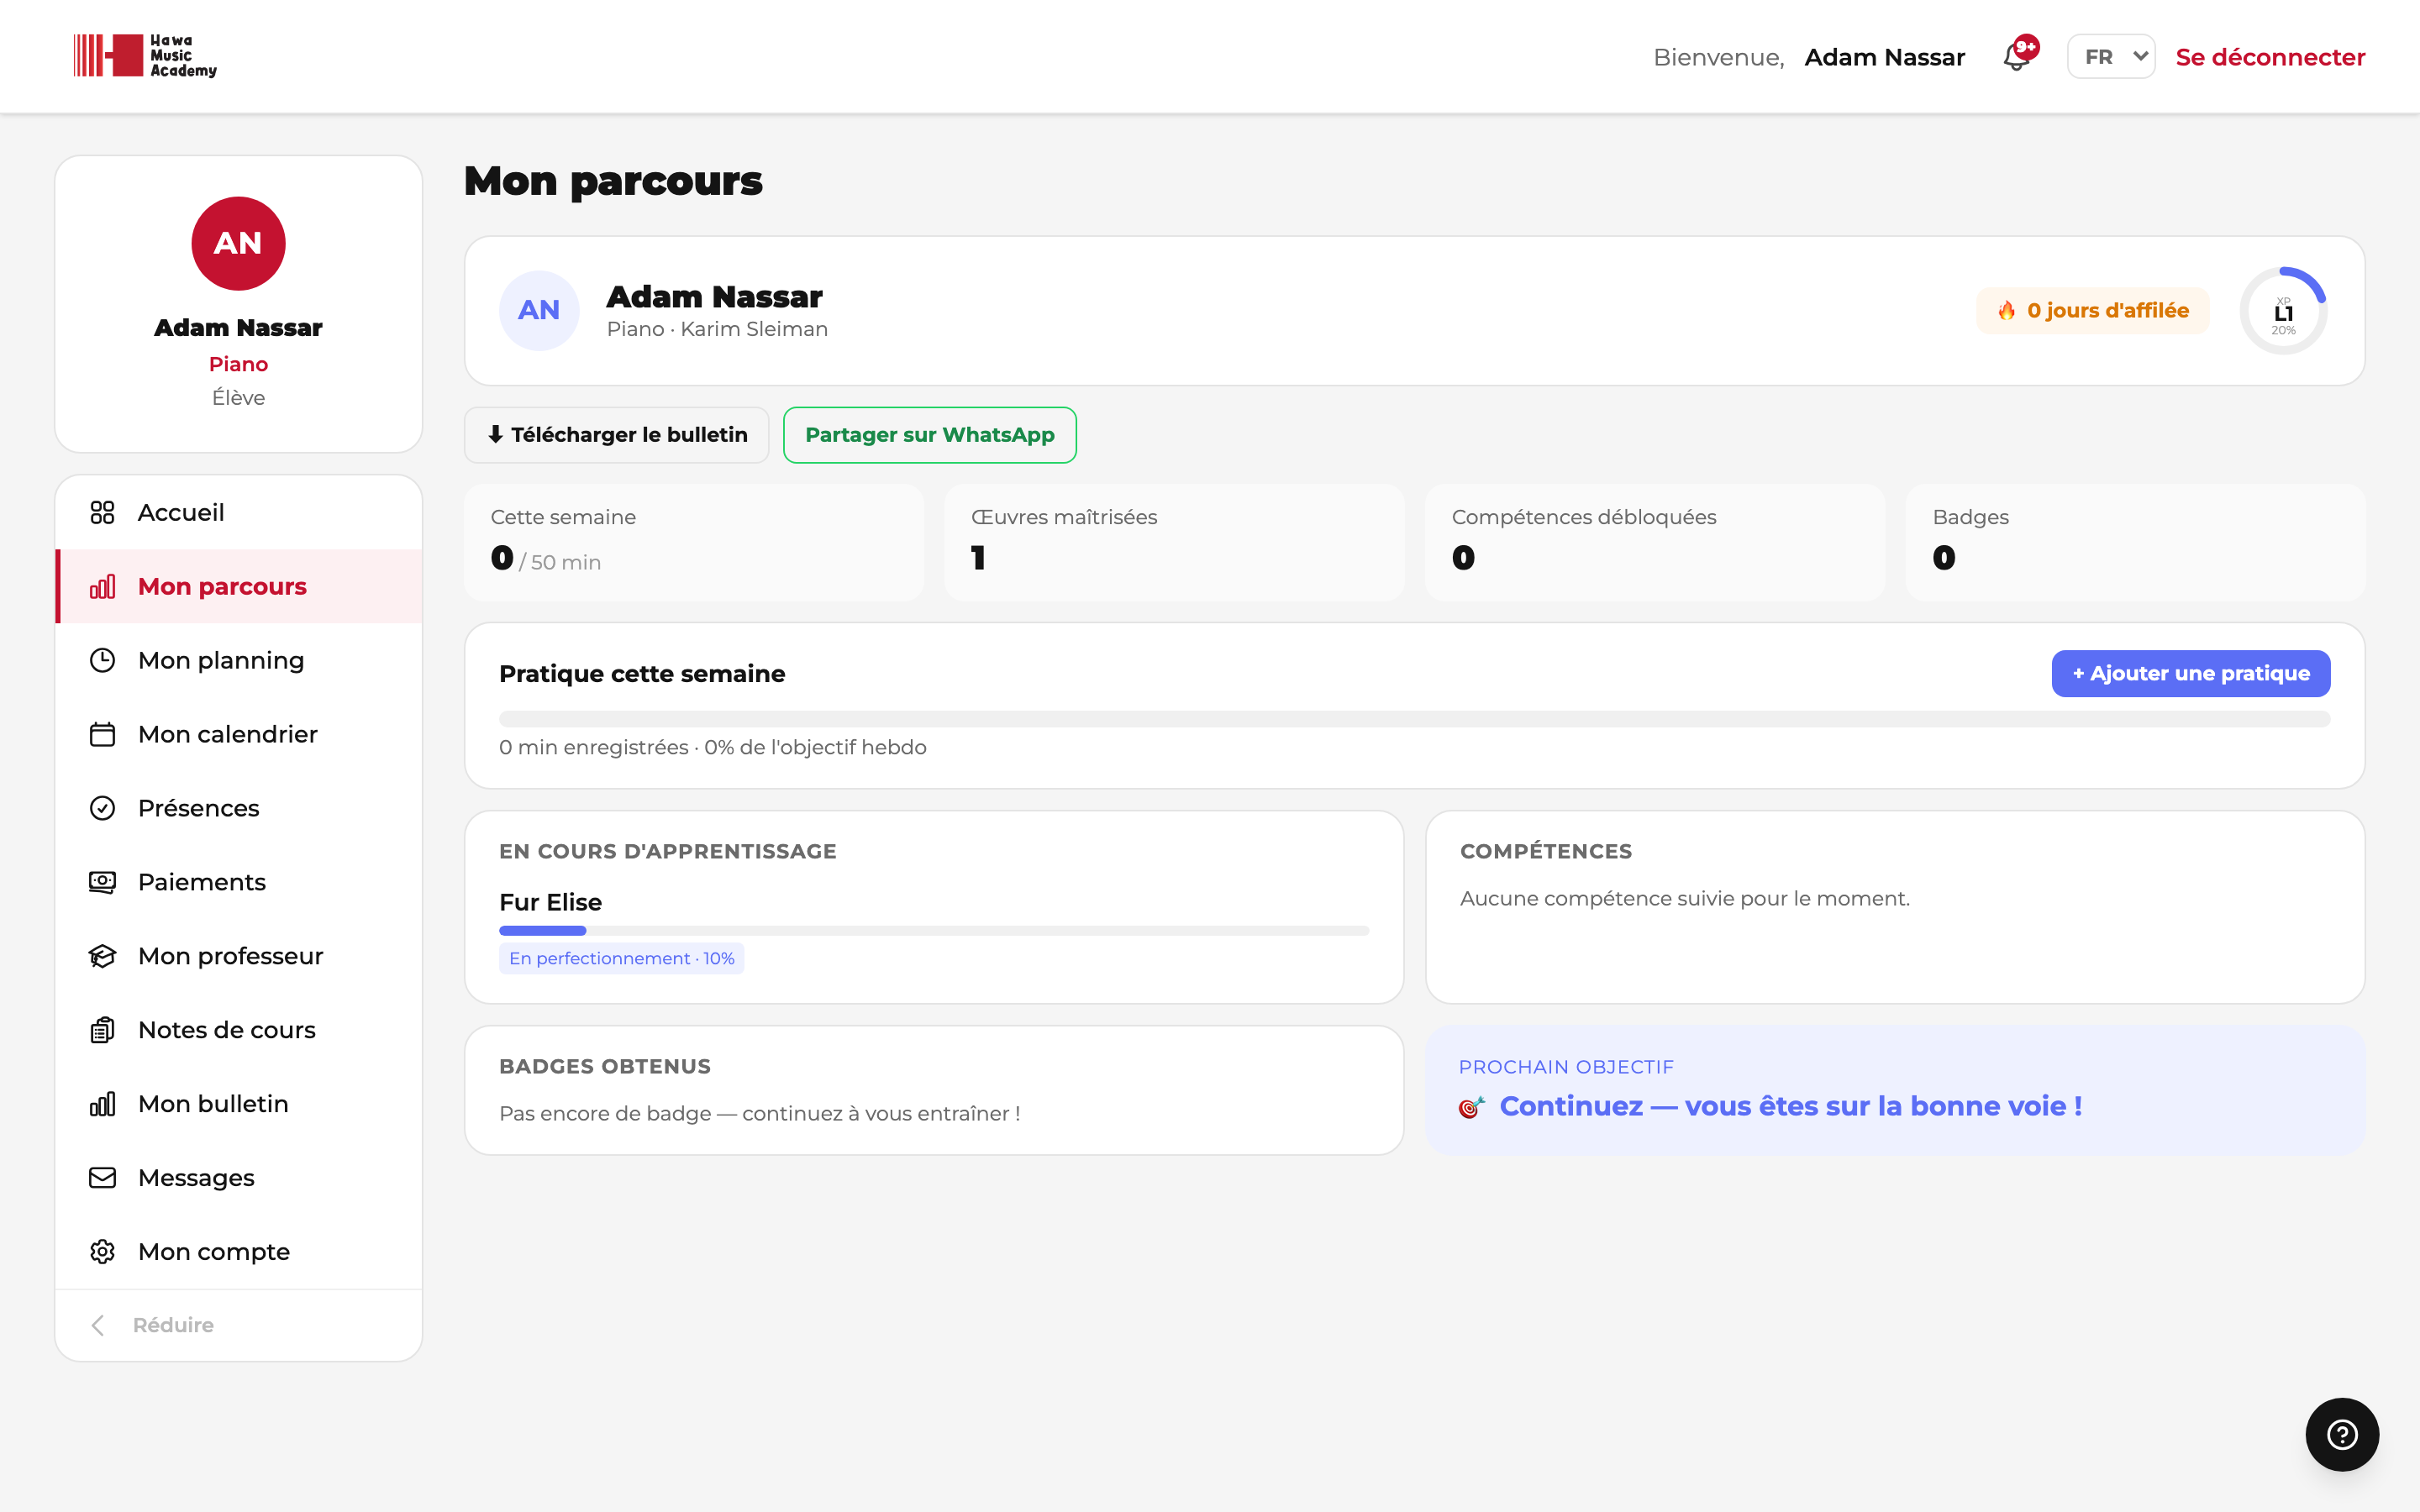Click the 0 jours d'affilée streak badge
2420x1512 pixels.
[2093, 311]
